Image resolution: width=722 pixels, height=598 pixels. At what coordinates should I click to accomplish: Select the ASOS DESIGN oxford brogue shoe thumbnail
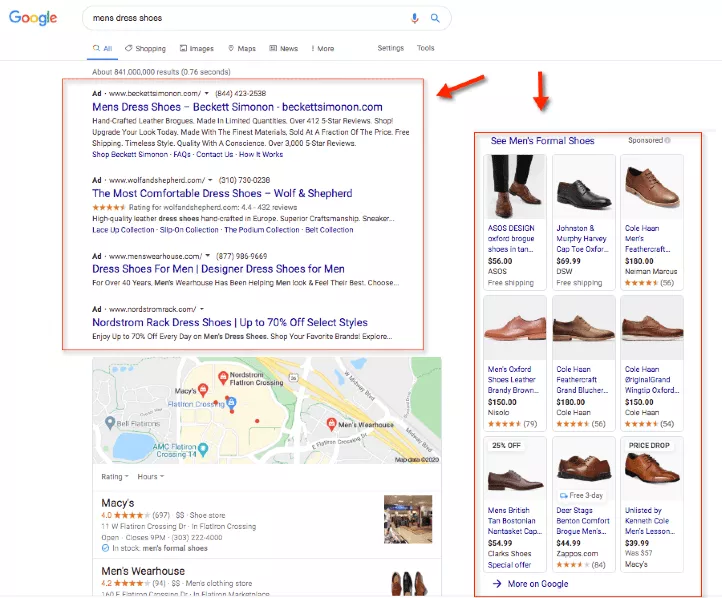[511, 187]
